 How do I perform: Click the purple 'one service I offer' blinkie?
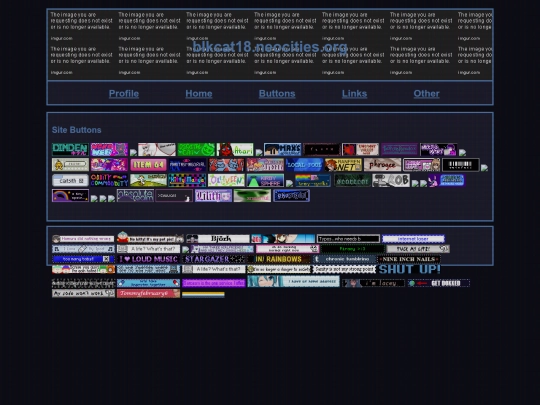(x=214, y=283)
